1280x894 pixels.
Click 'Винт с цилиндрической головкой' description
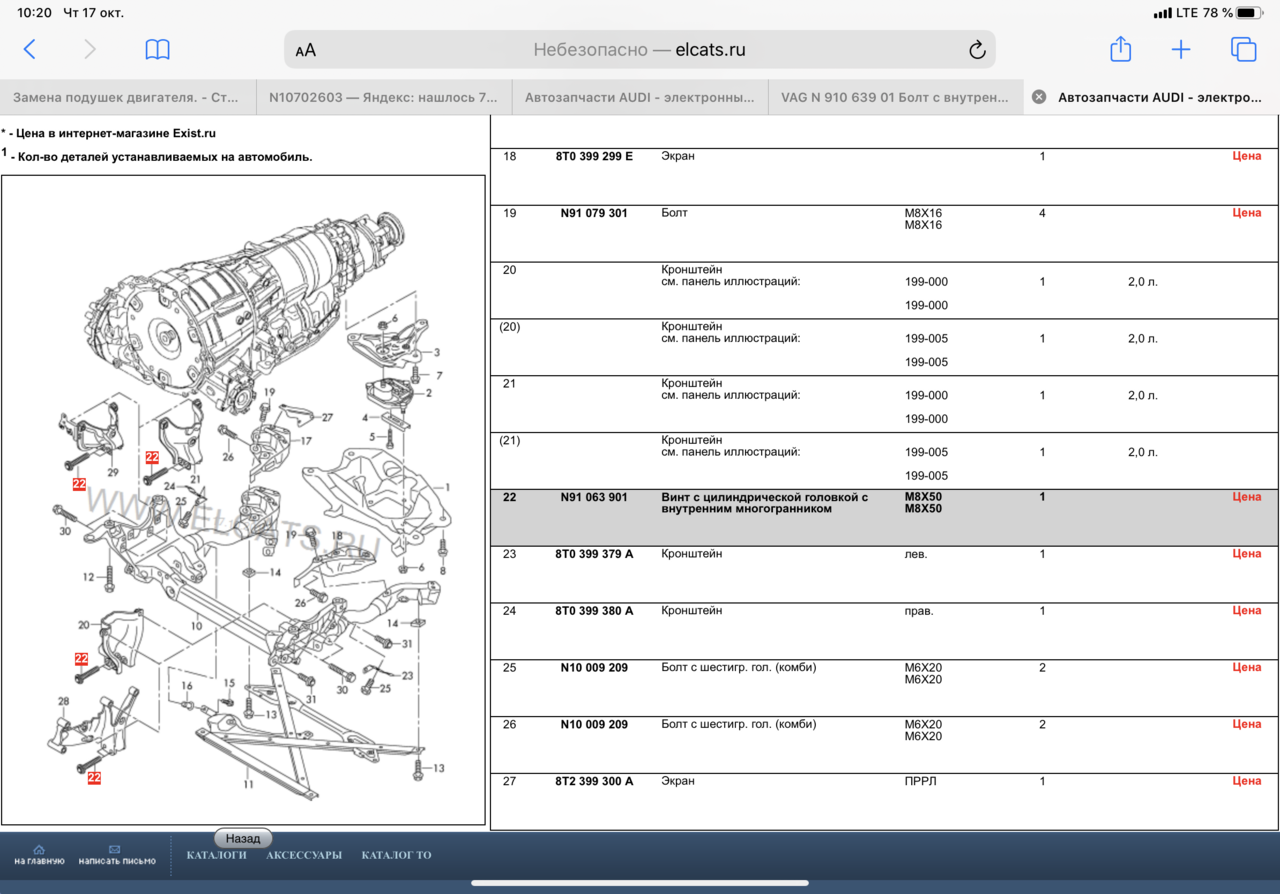tap(765, 503)
